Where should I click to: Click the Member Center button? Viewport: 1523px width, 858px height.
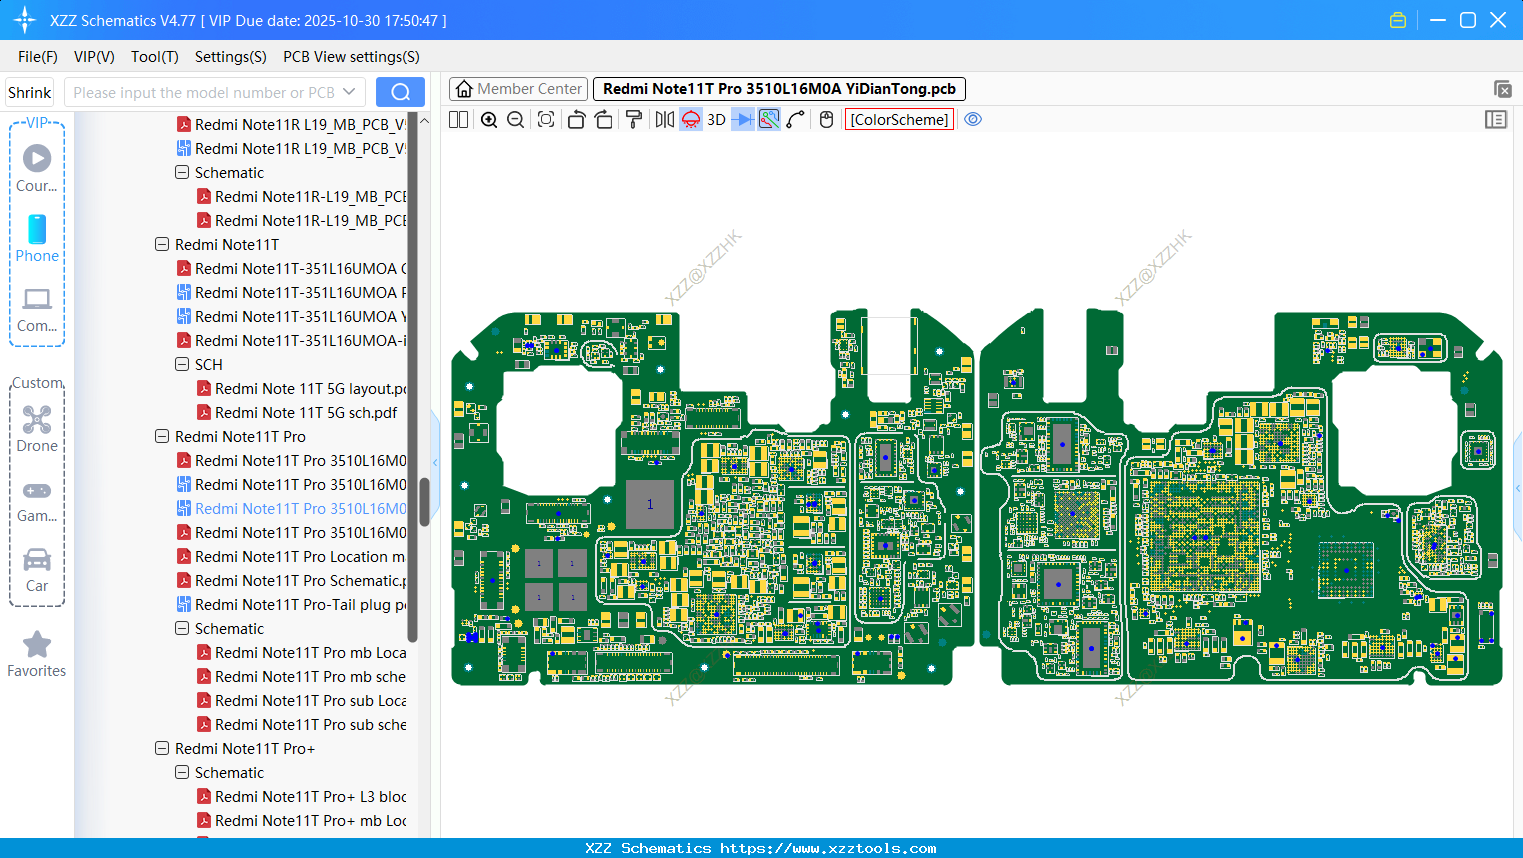(x=517, y=88)
